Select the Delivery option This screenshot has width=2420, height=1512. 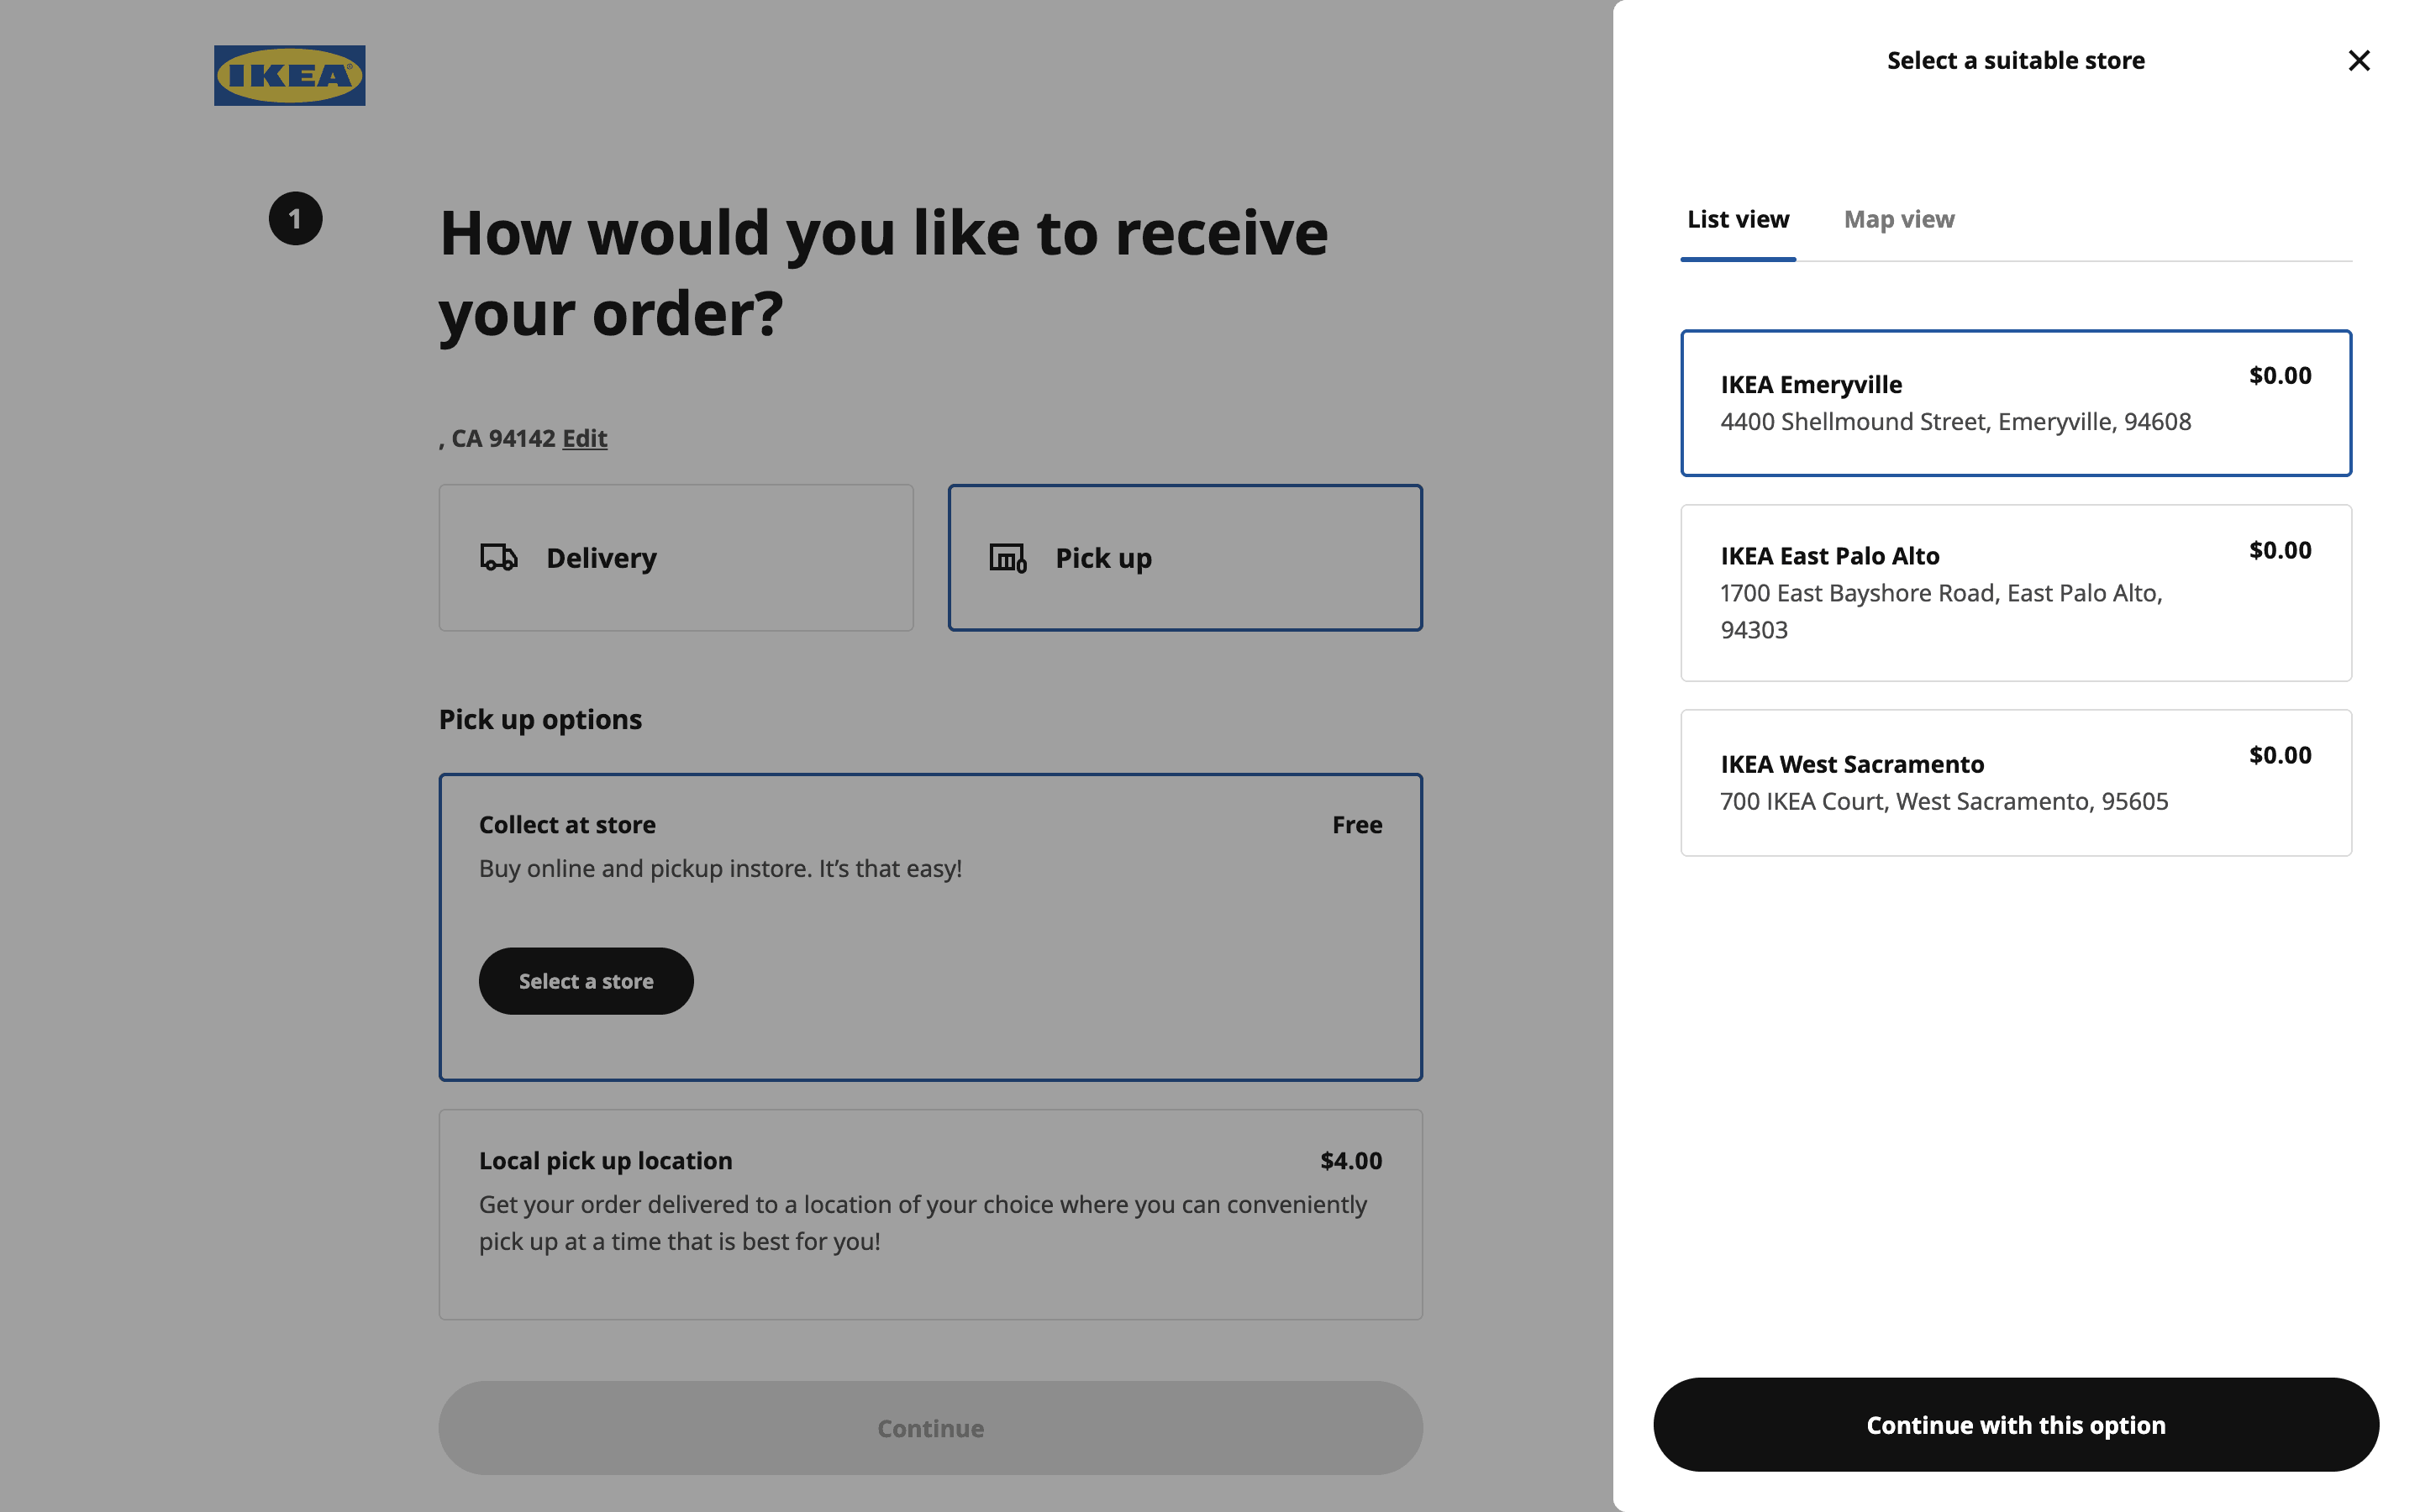(x=676, y=557)
